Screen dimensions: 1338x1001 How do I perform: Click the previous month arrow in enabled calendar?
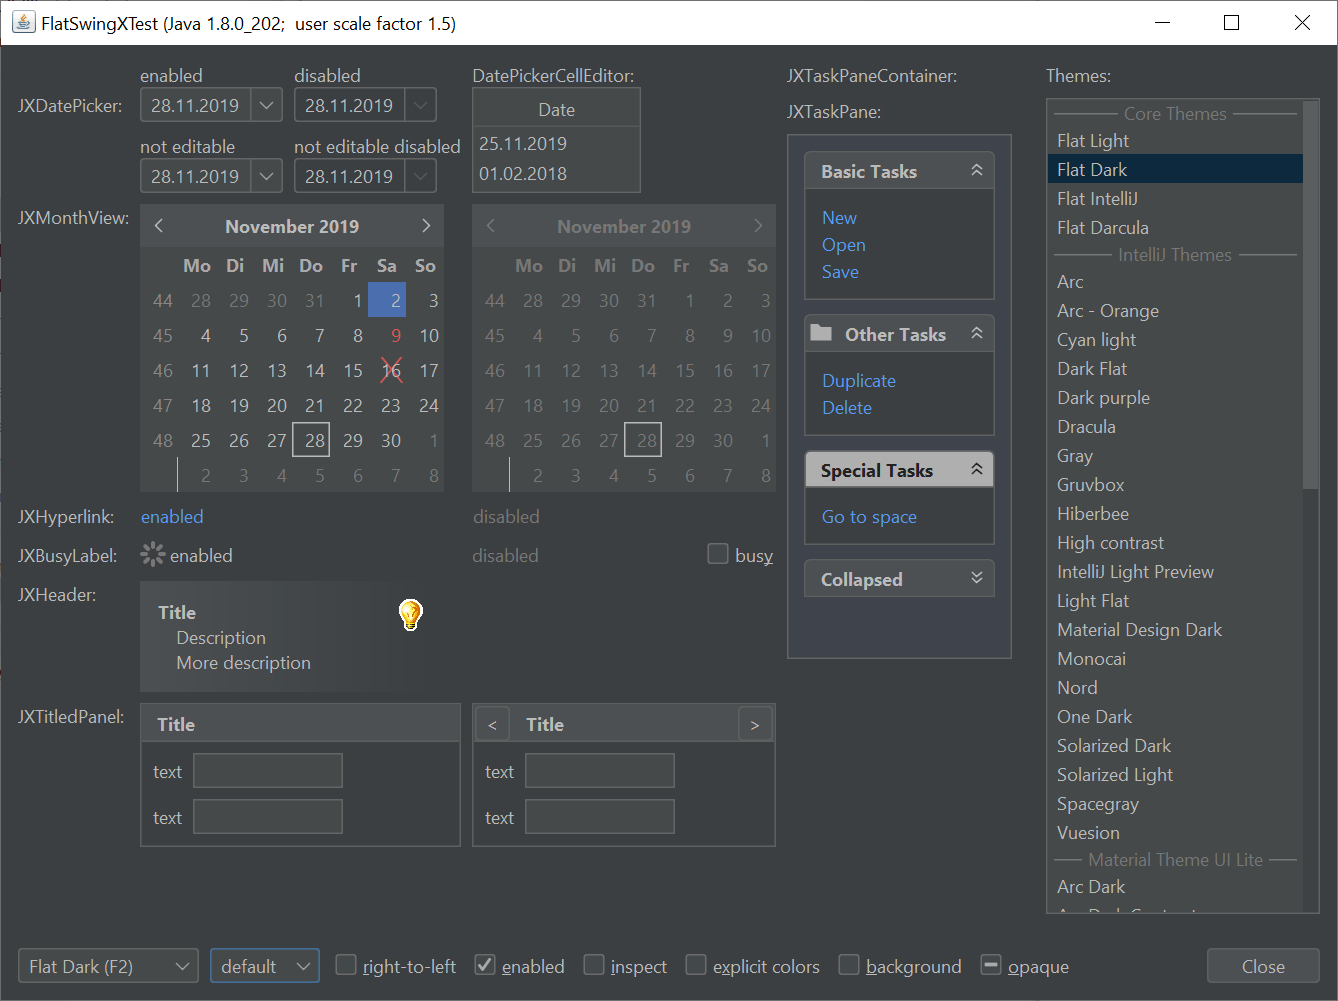coord(159,226)
